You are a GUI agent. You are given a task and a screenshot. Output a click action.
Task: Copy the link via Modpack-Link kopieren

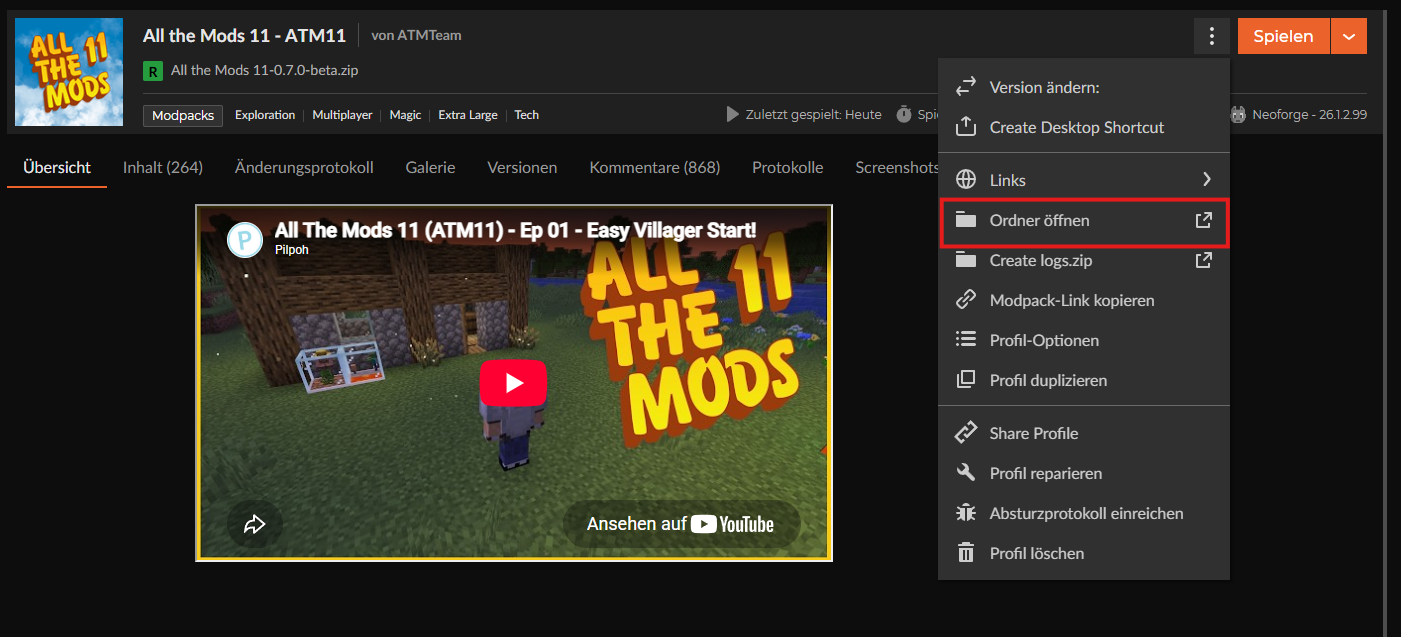tap(1084, 300)
